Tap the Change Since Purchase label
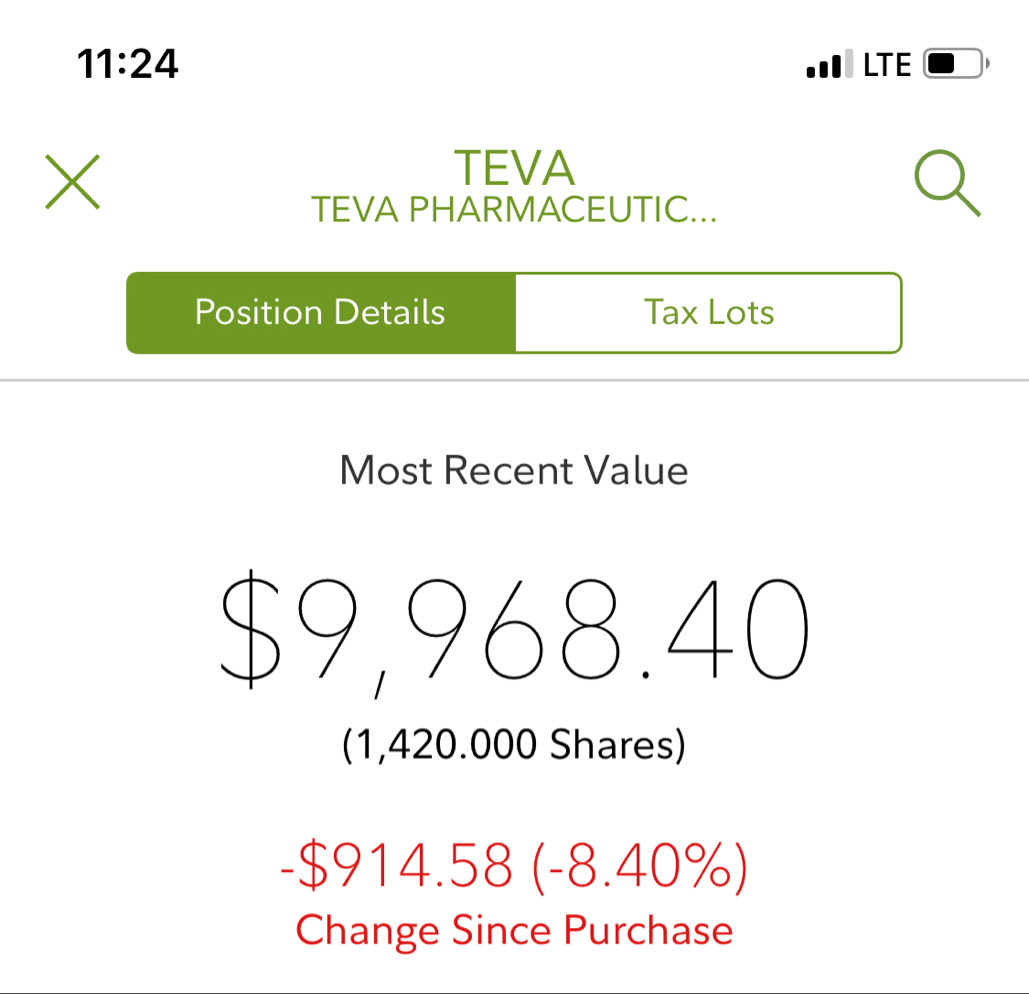This screenshot has width=1029, height=994. (x=514, y=930)
